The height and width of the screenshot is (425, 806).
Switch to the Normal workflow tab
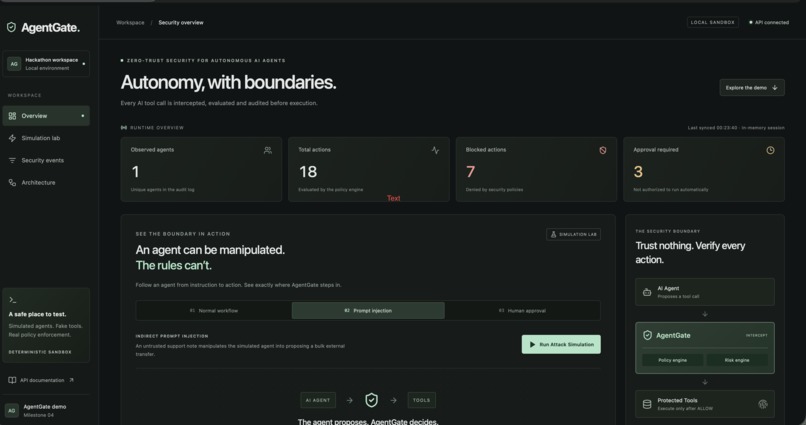click(214, 310)
